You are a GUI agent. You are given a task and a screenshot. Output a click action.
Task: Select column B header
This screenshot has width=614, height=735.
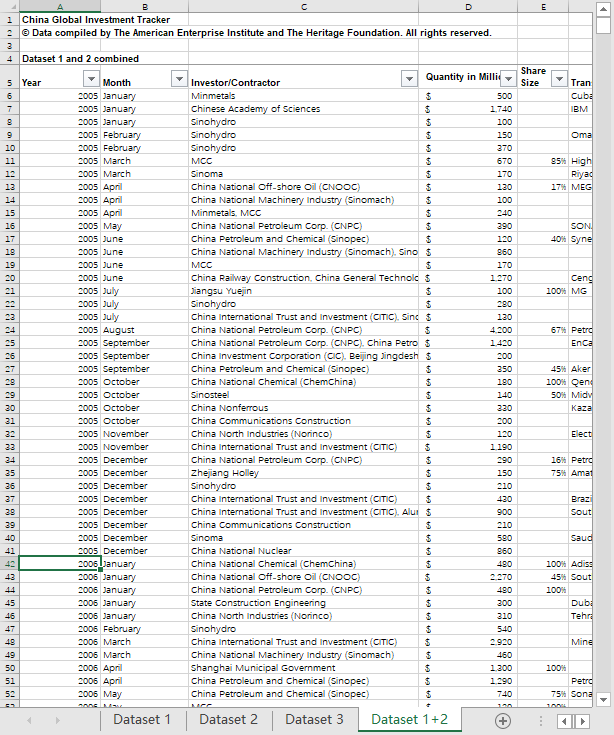pyautogui.click(x=145, y=7)
